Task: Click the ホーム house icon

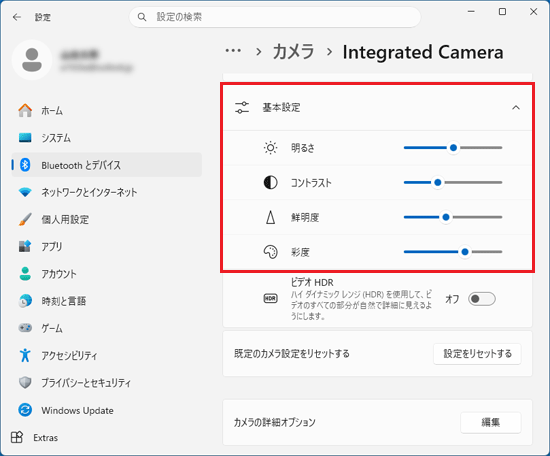Action: tap(25, 110)
